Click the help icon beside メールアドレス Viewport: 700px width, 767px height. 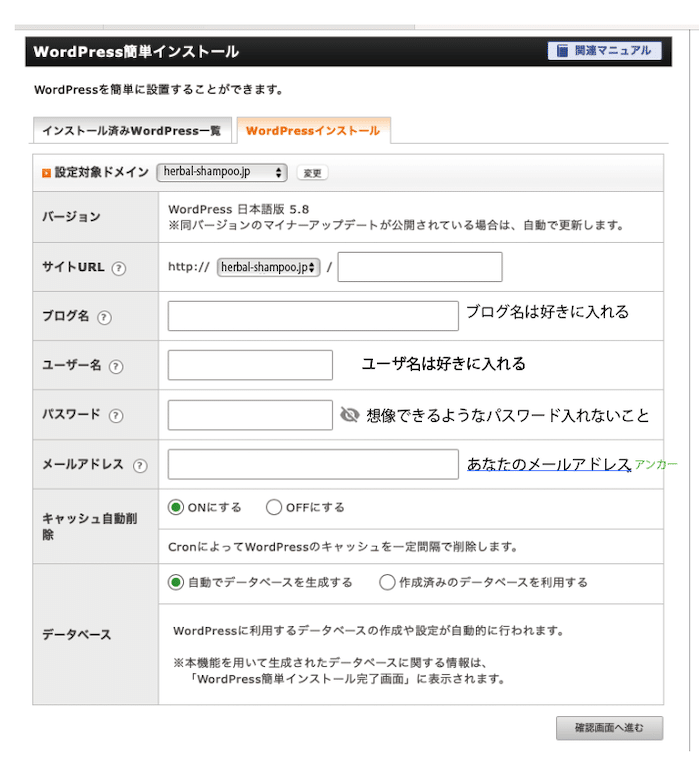coord(140,465)
